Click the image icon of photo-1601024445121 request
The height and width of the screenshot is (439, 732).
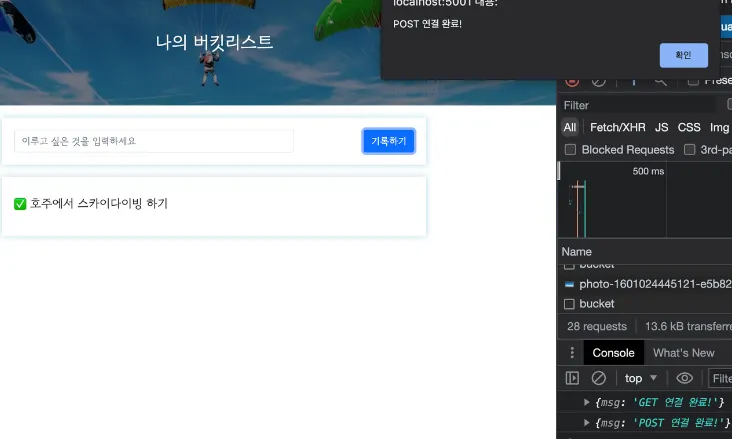pos(569,284)
